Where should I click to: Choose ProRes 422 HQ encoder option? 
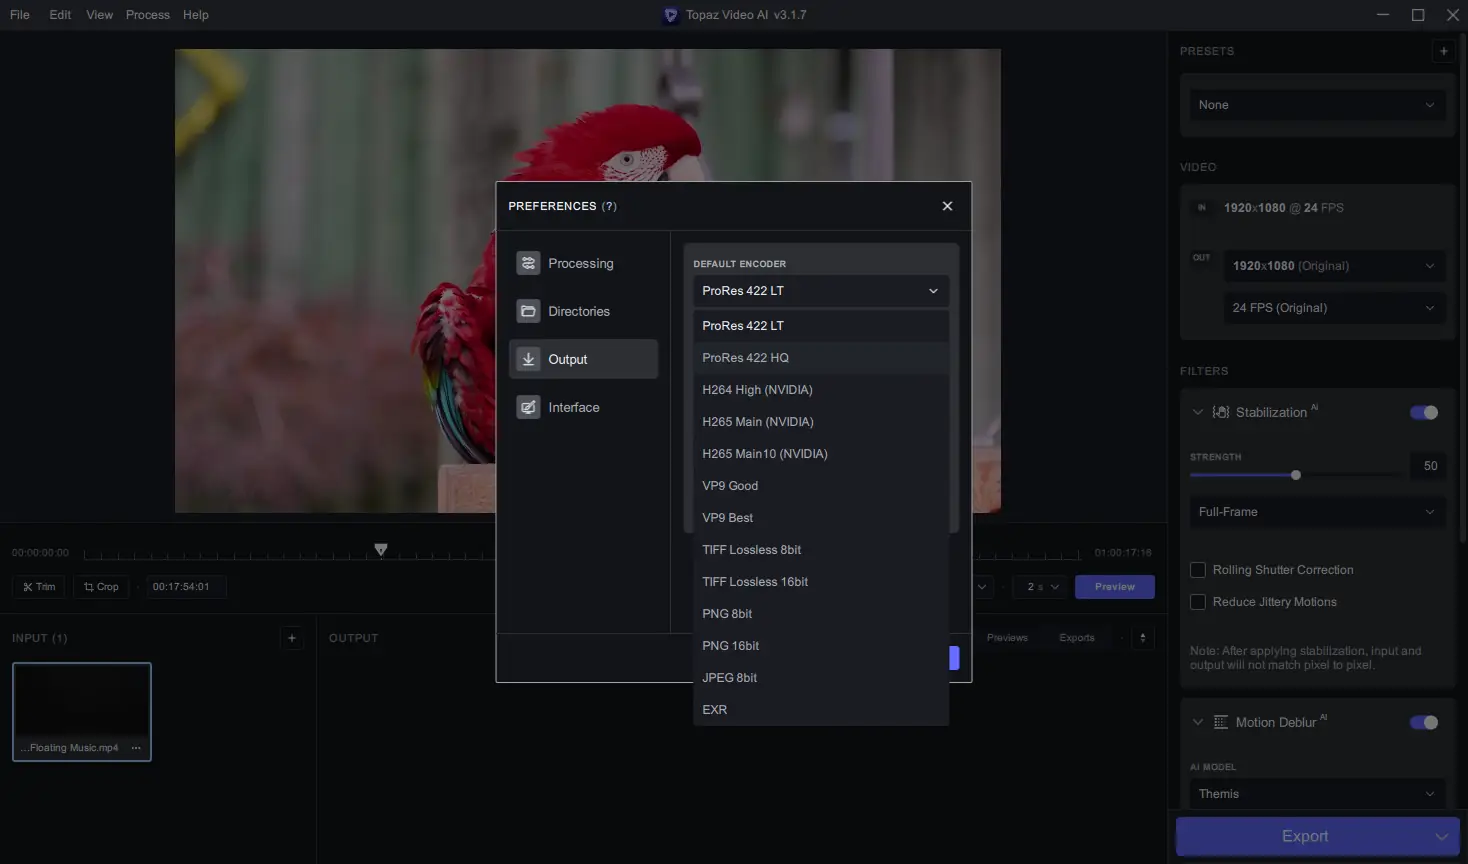tap(820, 358)
